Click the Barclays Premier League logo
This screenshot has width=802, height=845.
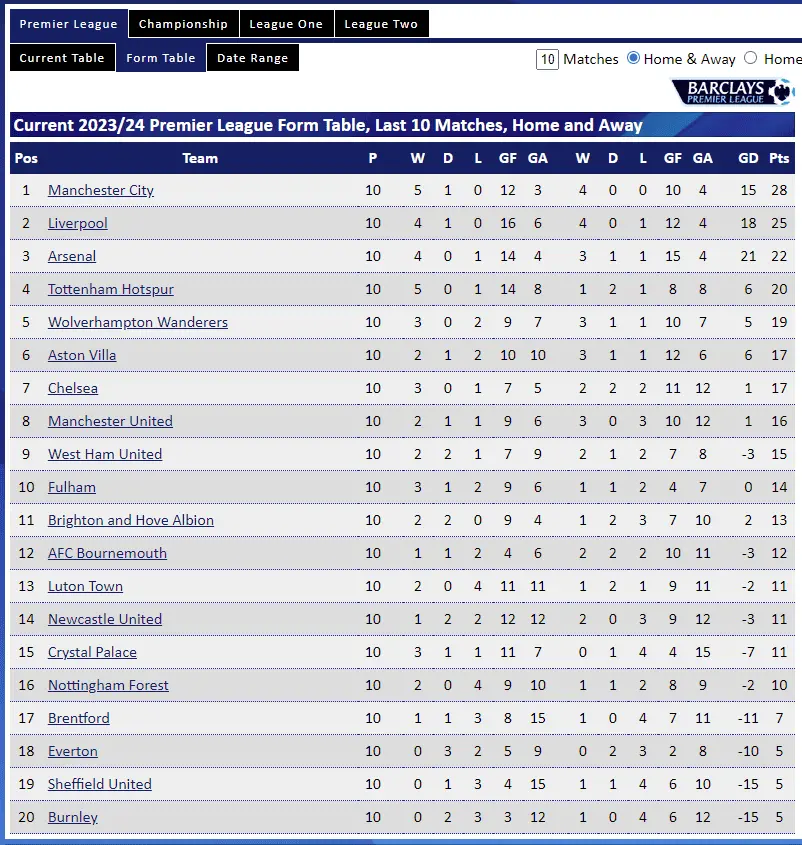click(738, 91)
